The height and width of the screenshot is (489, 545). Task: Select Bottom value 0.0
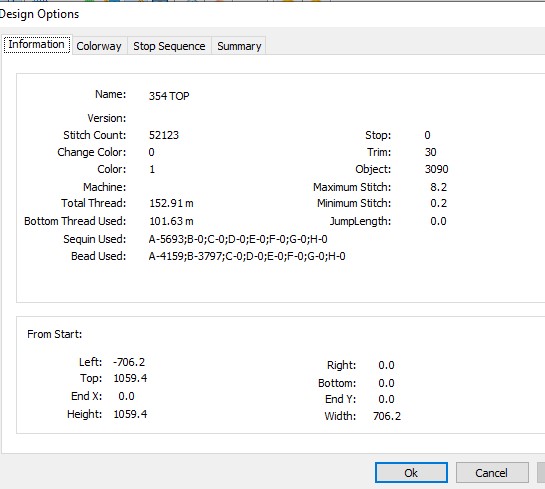pyautogui.click(x=386, y=383)
